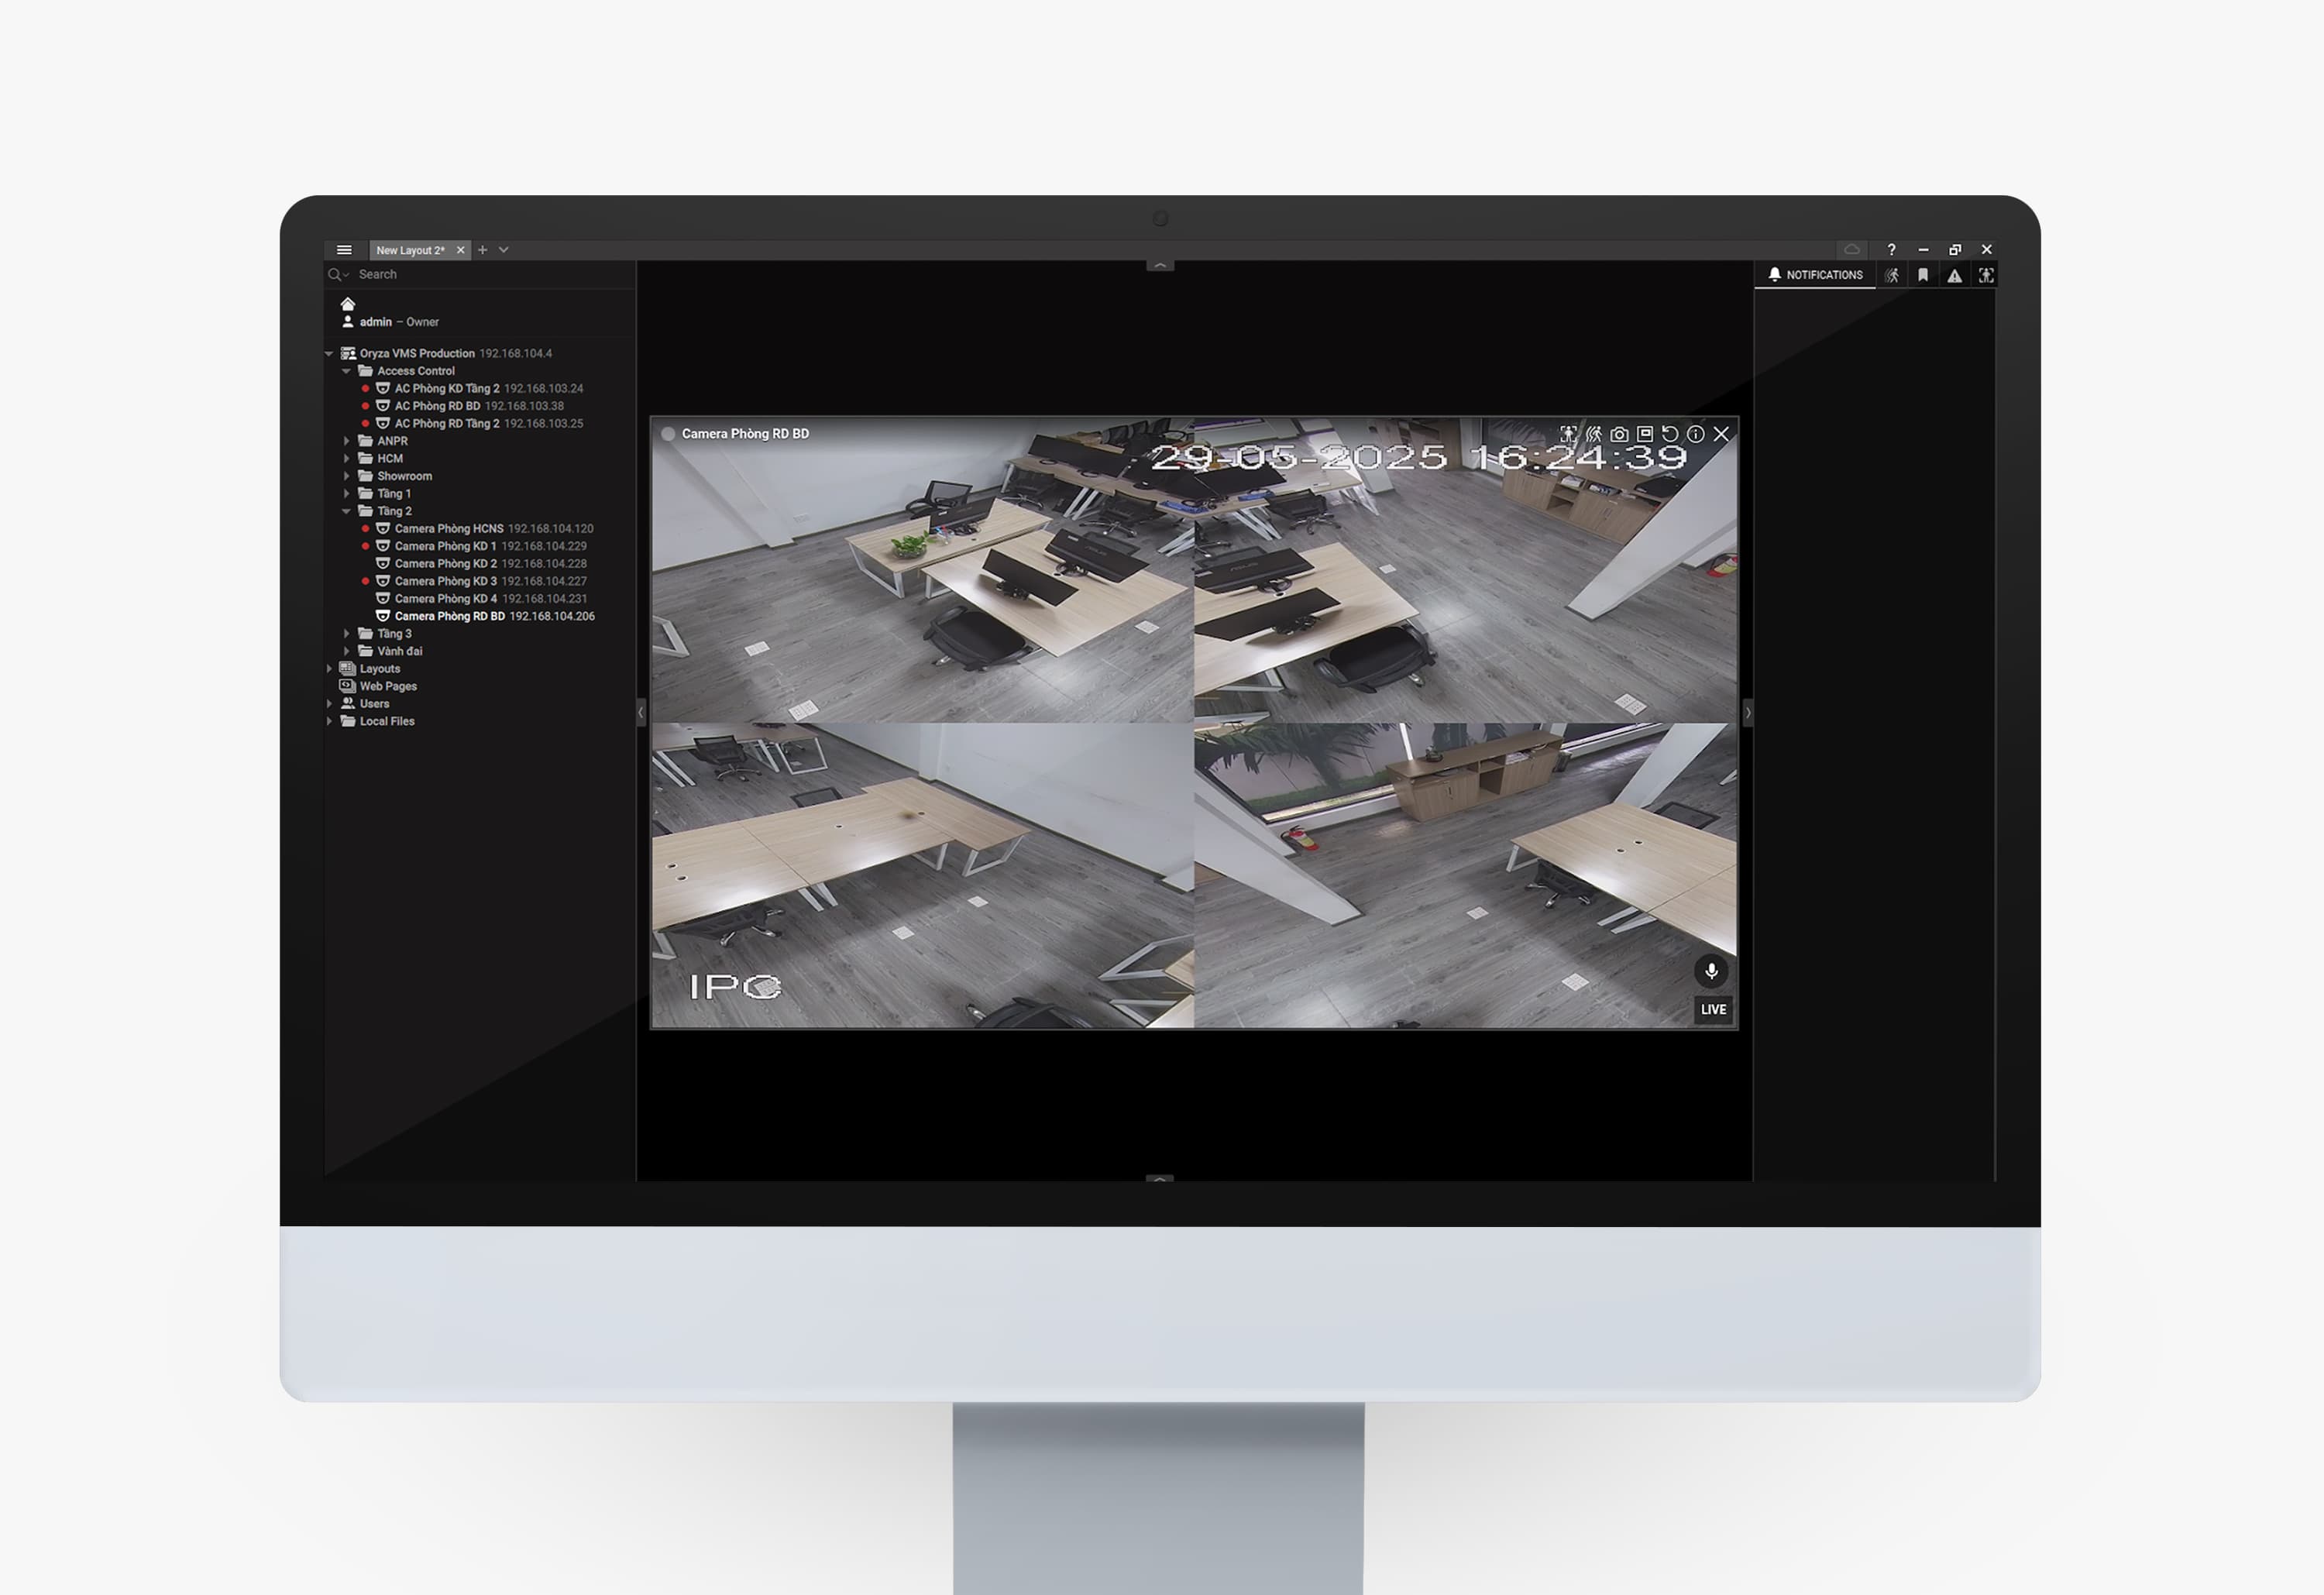Expand the HCM folder

pyautogui.click(x=346, y=458)
